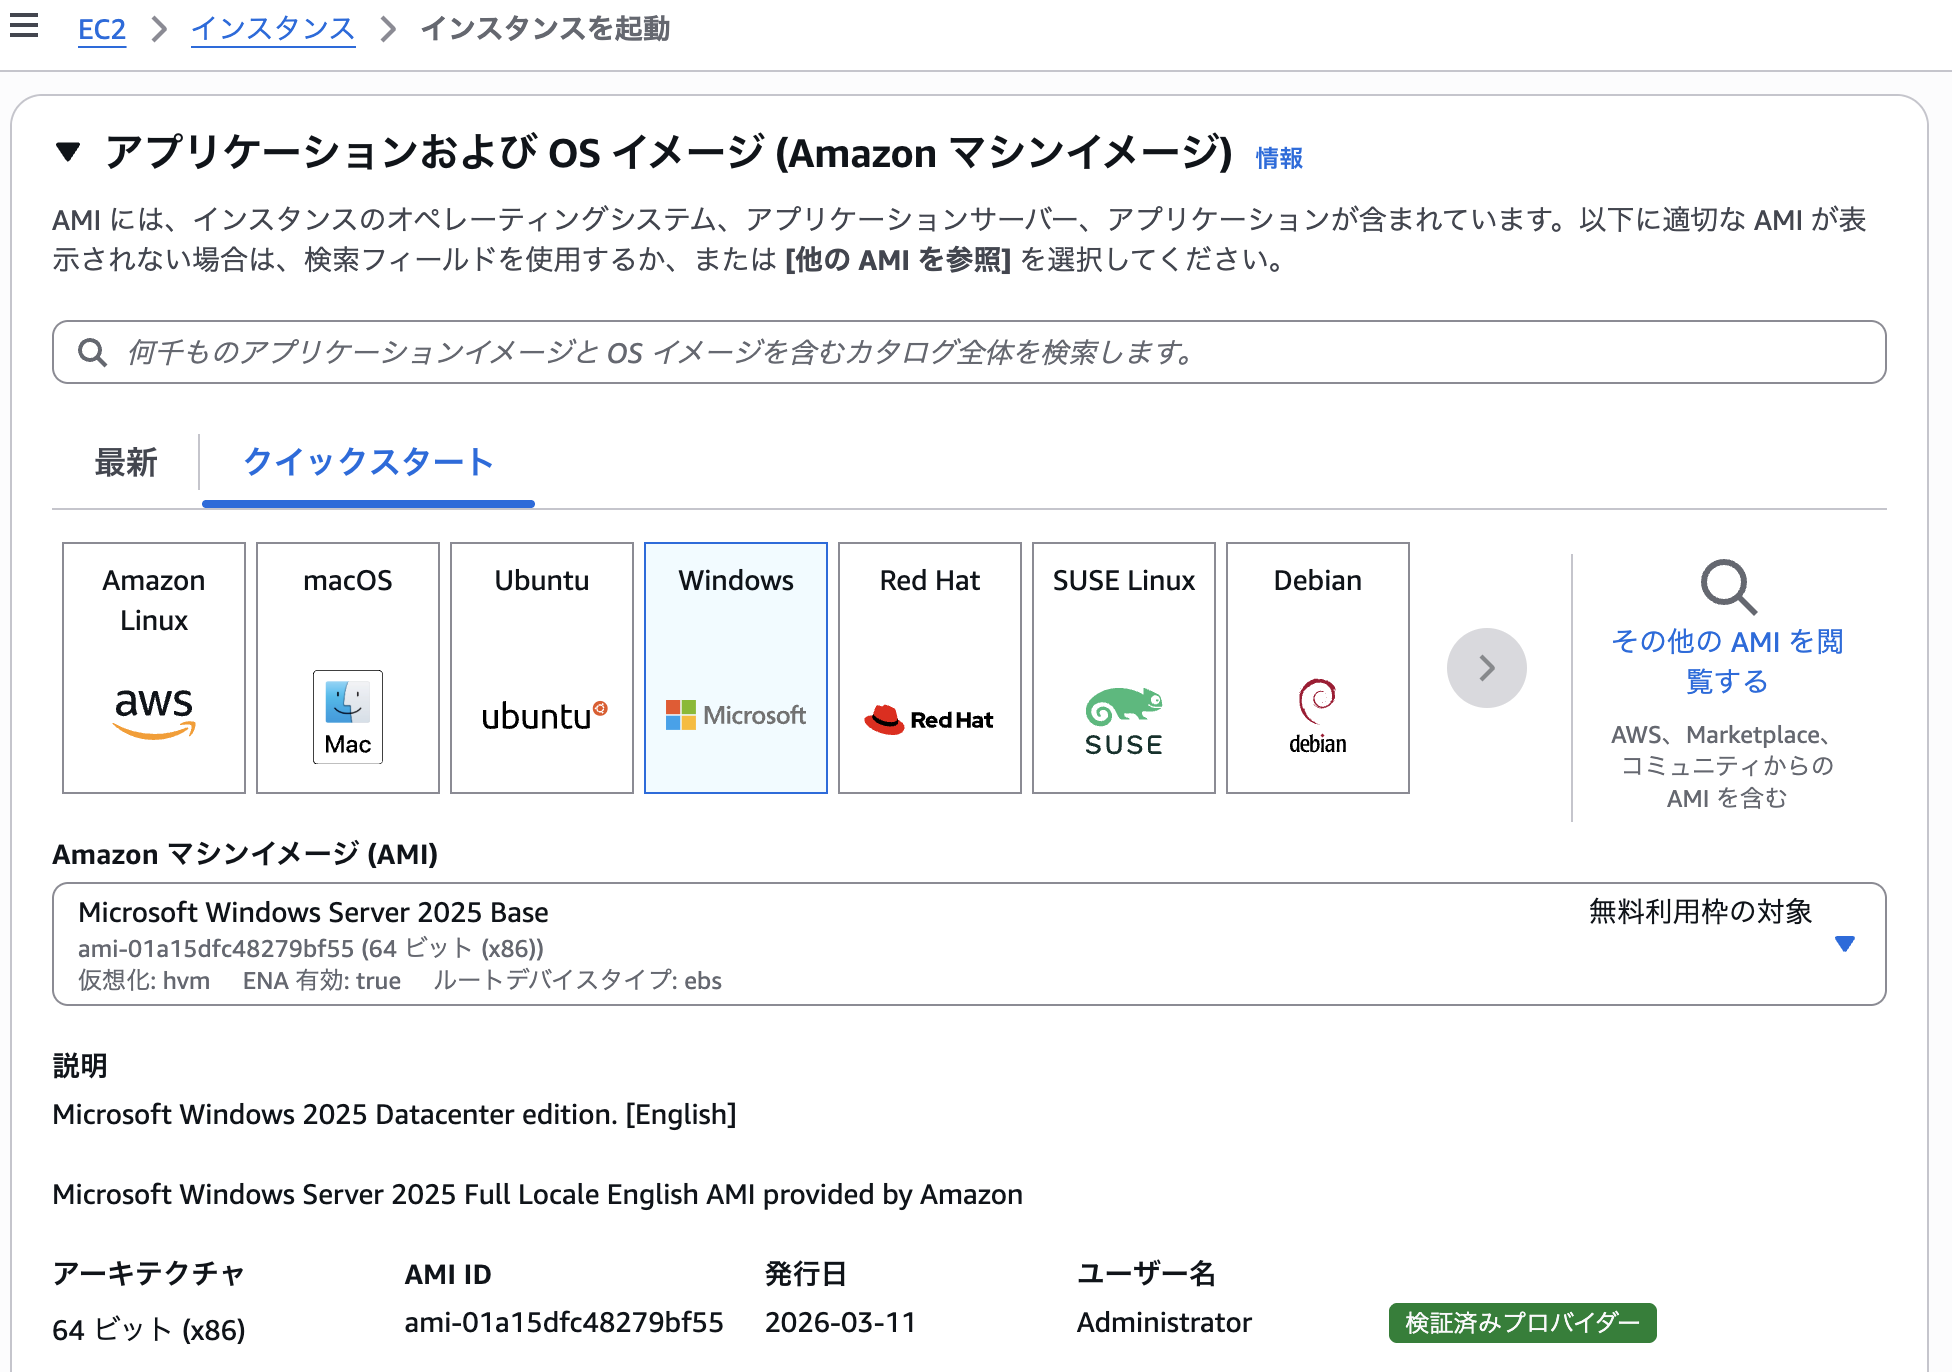Switch to the 最新 tab

click(126, 463)
